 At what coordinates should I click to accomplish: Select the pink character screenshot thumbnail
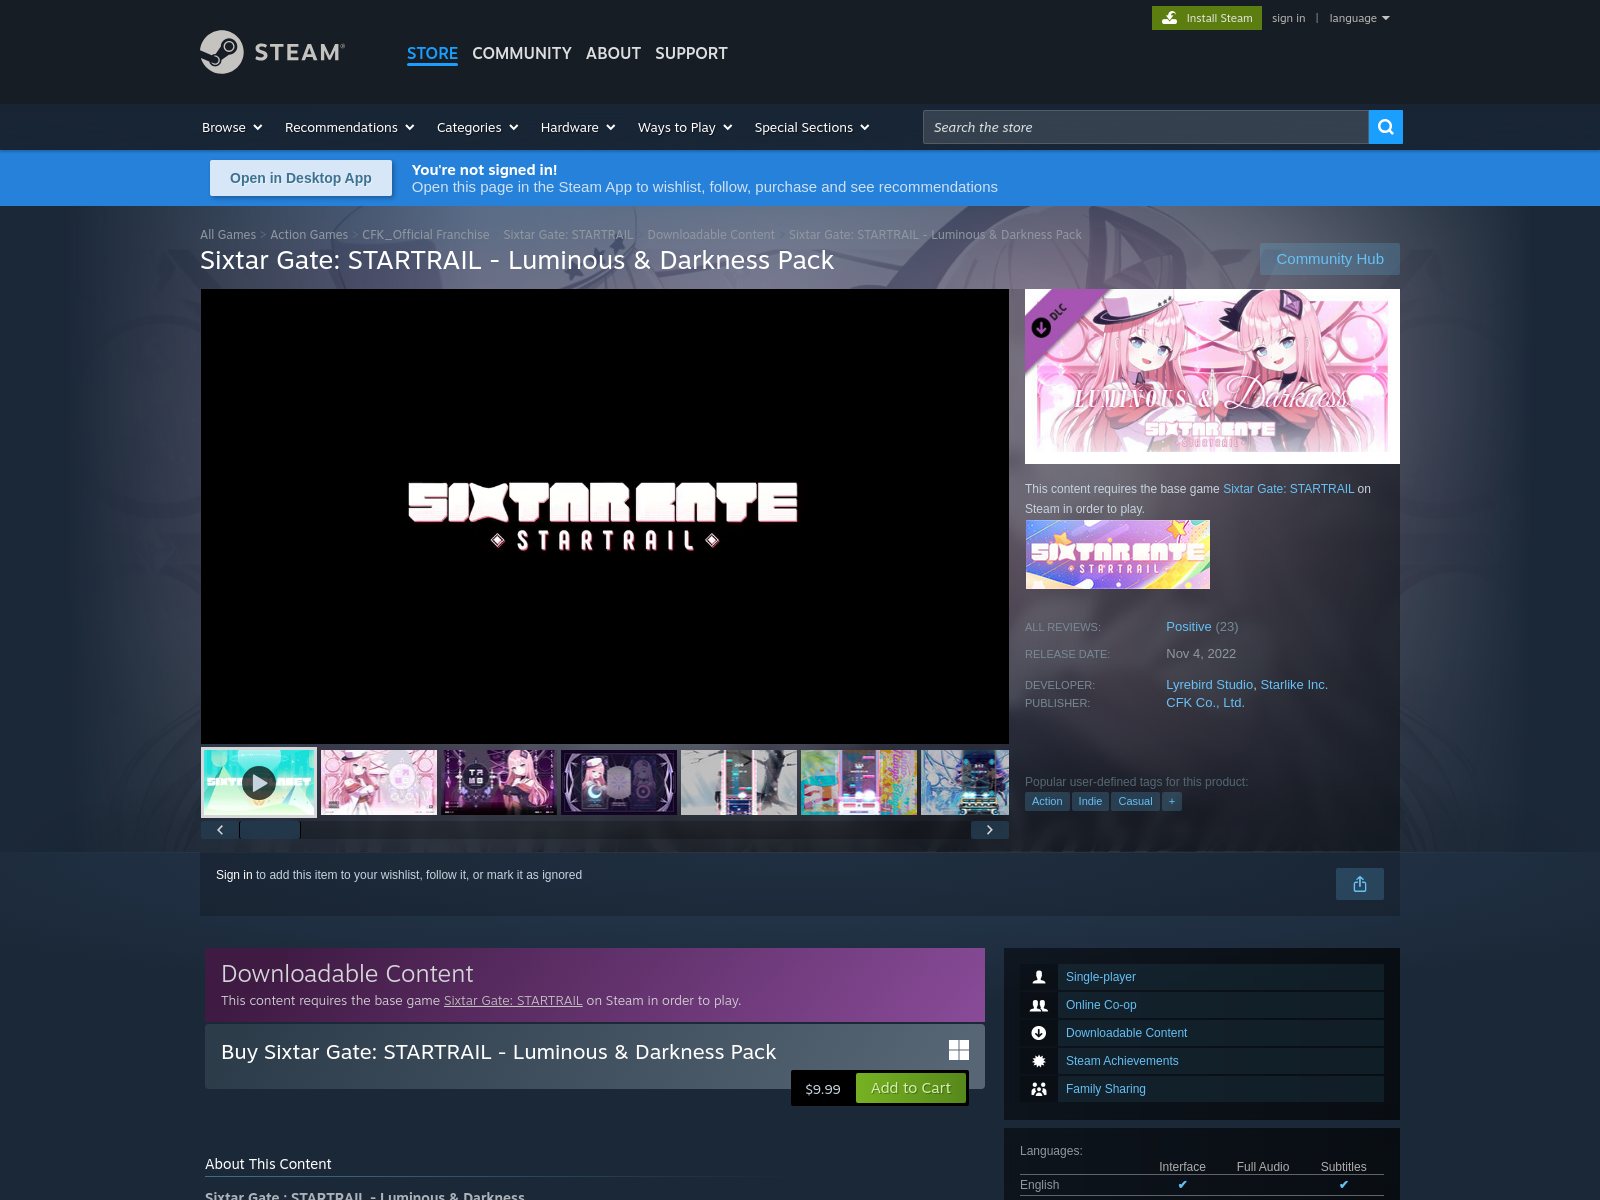pyautogui.click(x=379, y=782)
